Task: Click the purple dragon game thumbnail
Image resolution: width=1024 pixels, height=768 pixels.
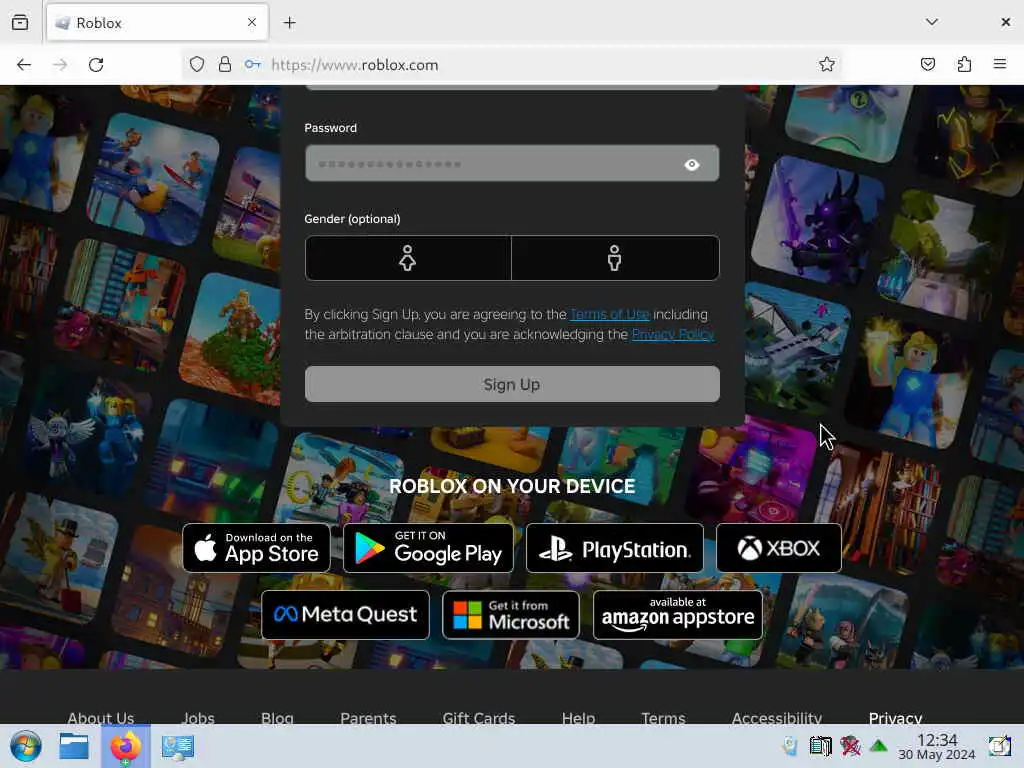Action: [x=817, y=219]
